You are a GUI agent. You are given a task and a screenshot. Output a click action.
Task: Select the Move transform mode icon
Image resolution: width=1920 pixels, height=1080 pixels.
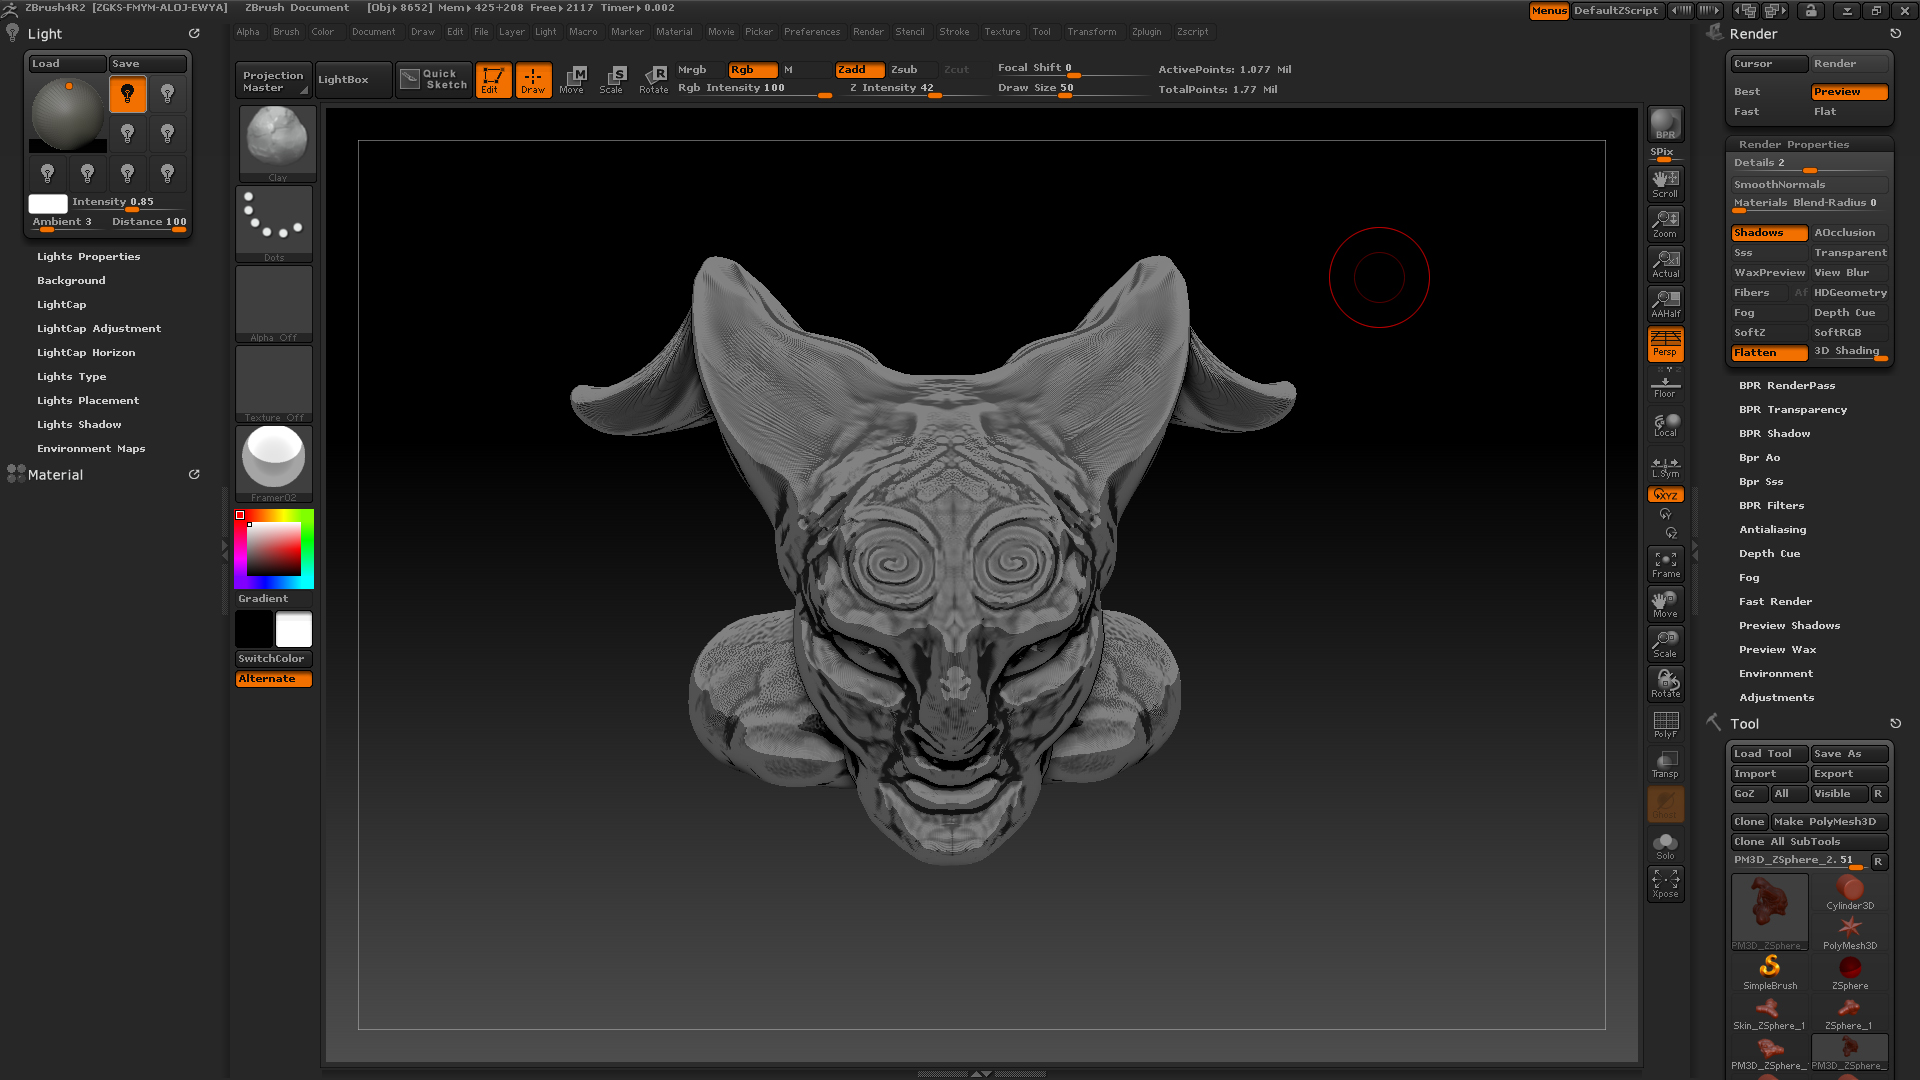[x=572, y=79]
